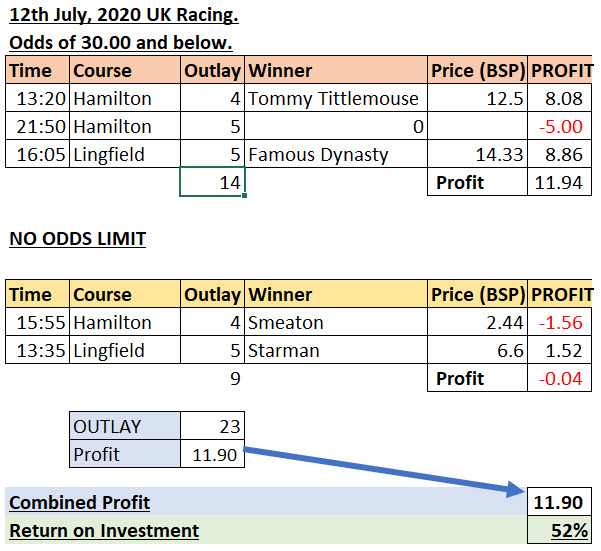
Task: Select the 11.94 profit total cell
Action: point(561,183)
